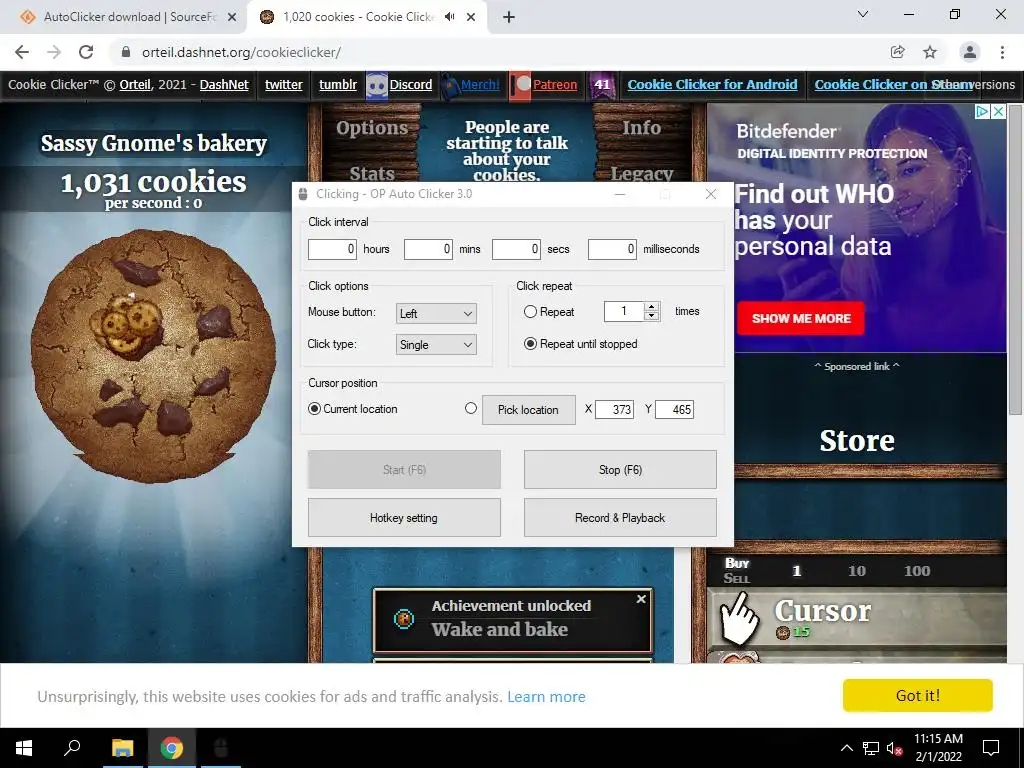Select buy amount 100 in store
Image resolution: width=1024 pixels, height=768 pixels.
[917, 571]
